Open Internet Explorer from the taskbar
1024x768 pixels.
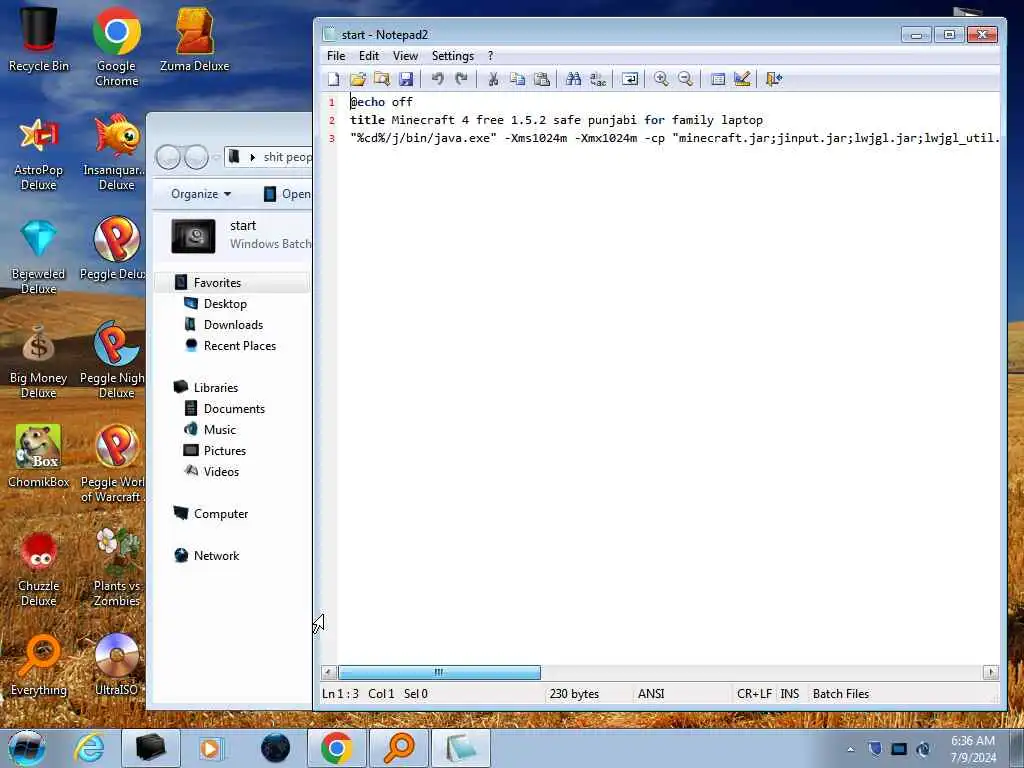(89, 748)
